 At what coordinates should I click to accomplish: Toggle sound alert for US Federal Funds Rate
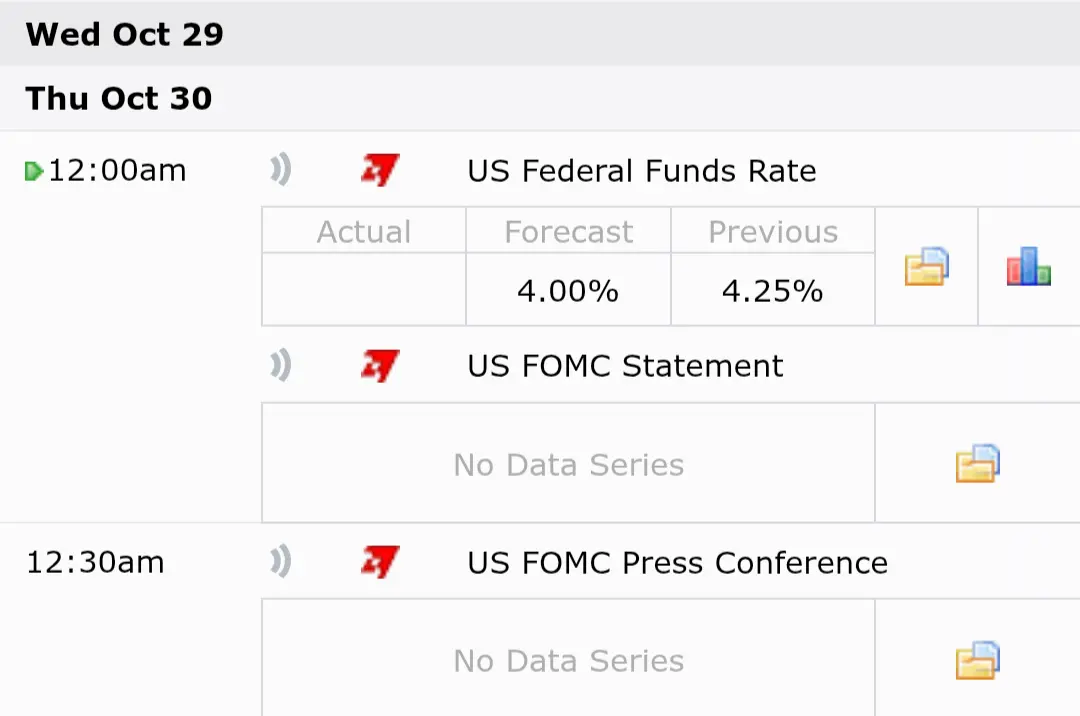(x=281, y=171)
